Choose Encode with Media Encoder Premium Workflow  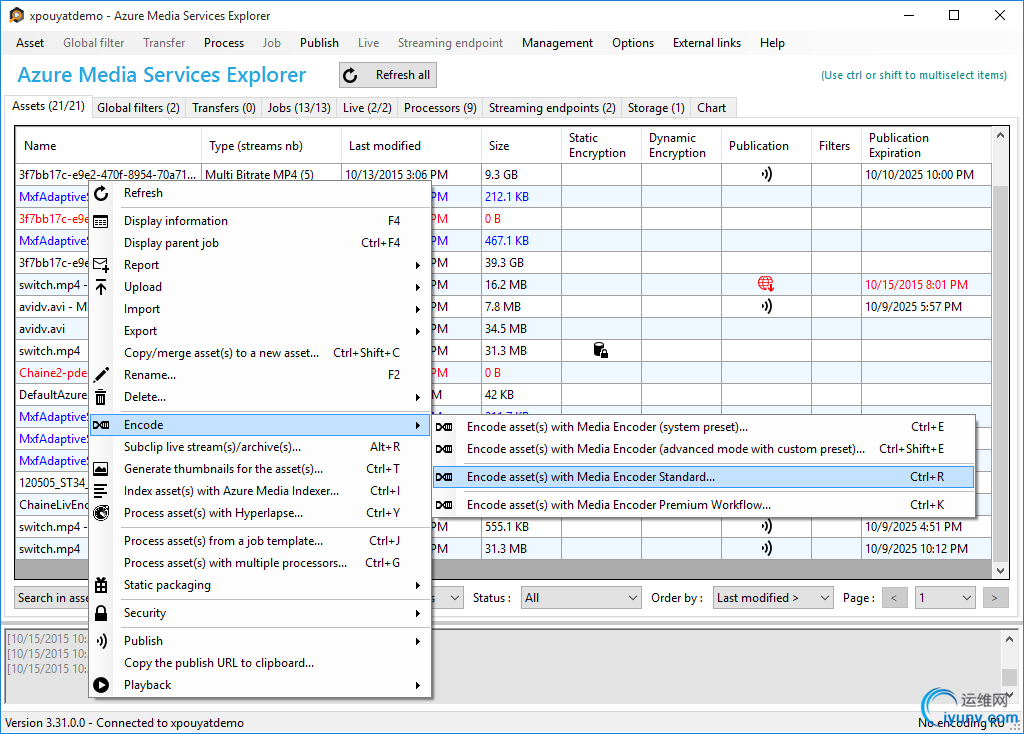703,505
